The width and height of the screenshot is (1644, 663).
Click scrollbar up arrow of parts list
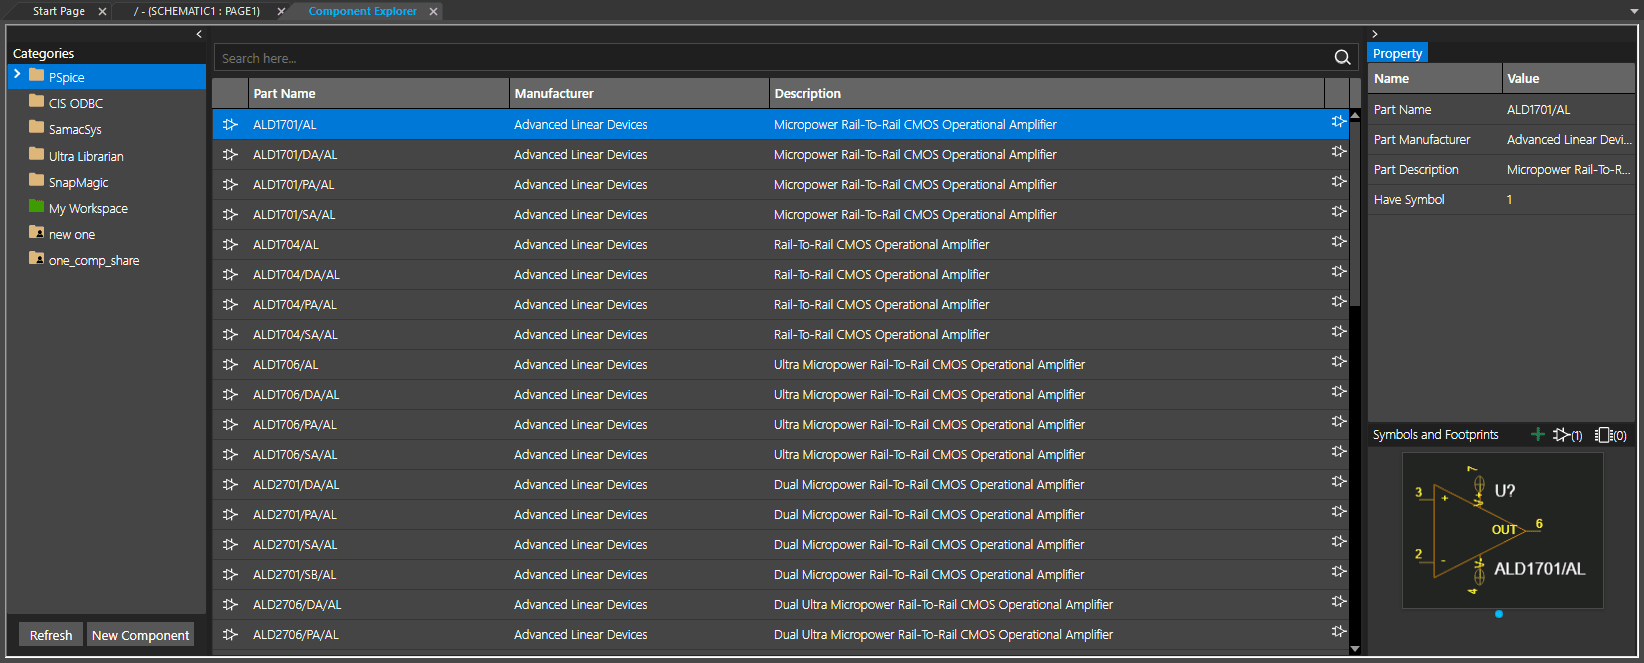pos(1355,115)
